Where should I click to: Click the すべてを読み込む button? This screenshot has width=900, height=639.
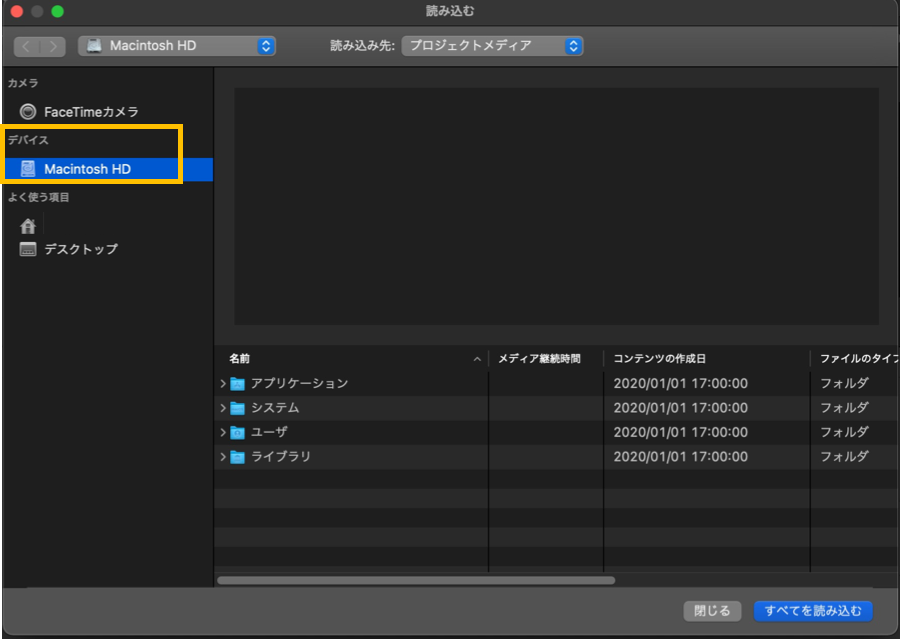coord(813,611)
